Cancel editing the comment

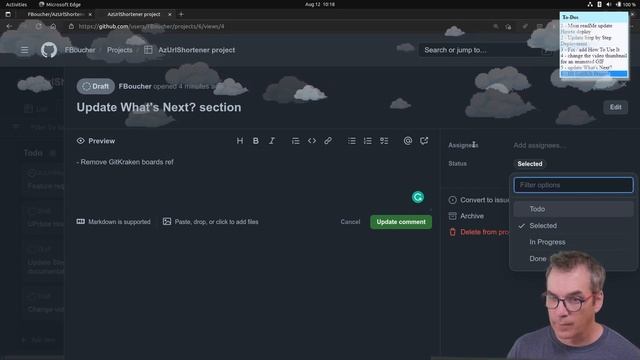point(350,222)
